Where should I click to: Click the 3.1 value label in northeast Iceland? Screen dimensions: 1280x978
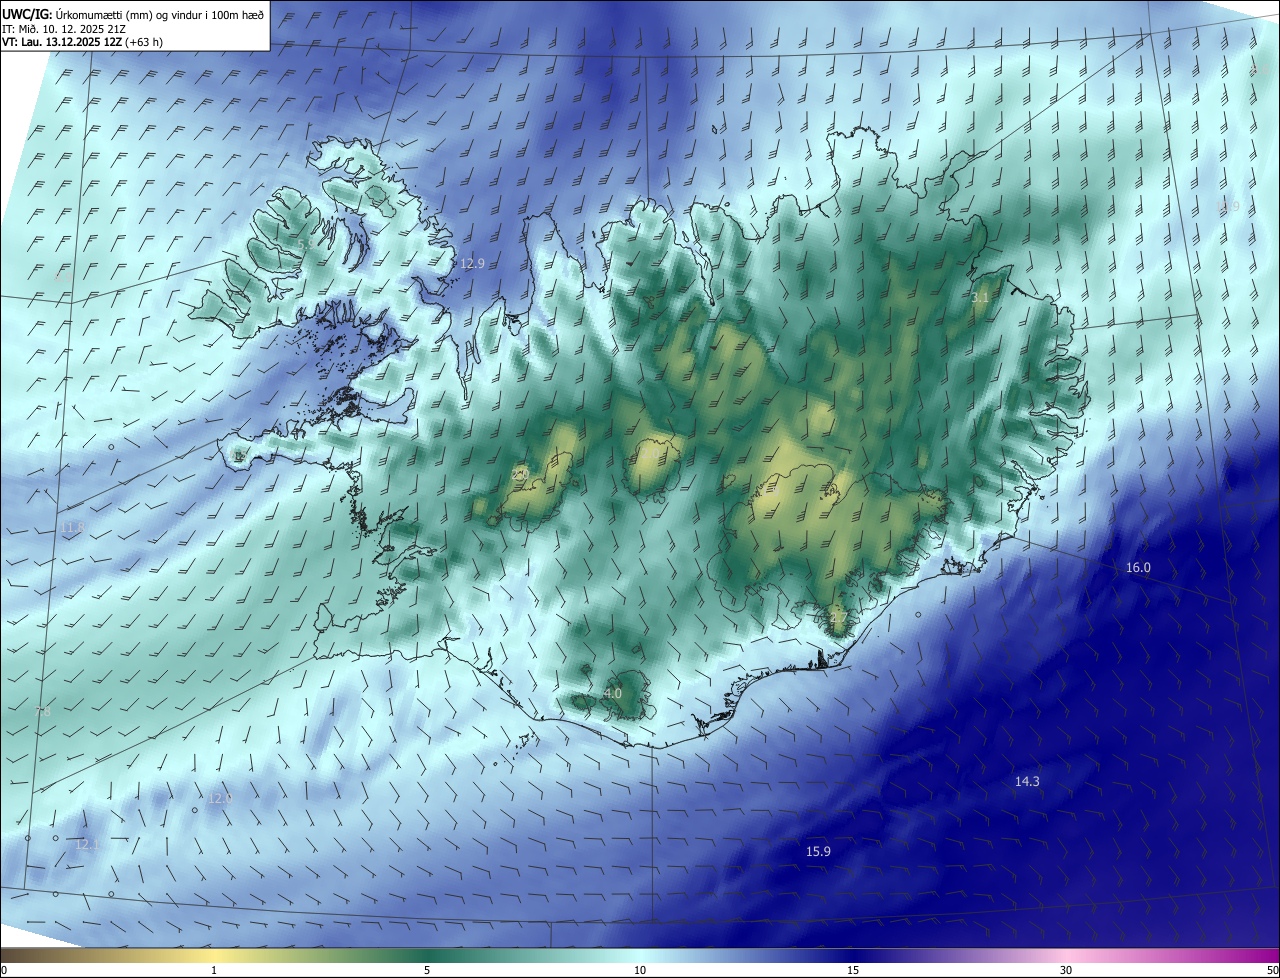980,298
